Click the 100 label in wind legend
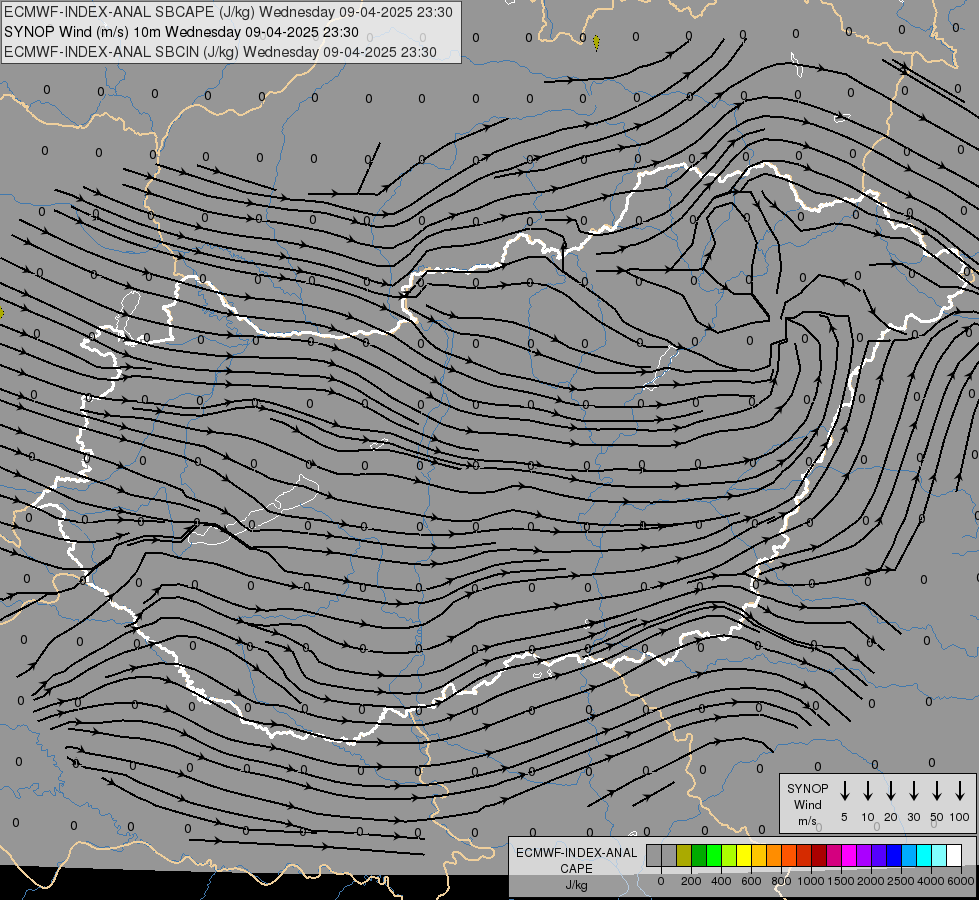Image resolution: width=979 pixels, height=900 pixels. [960, 817]
